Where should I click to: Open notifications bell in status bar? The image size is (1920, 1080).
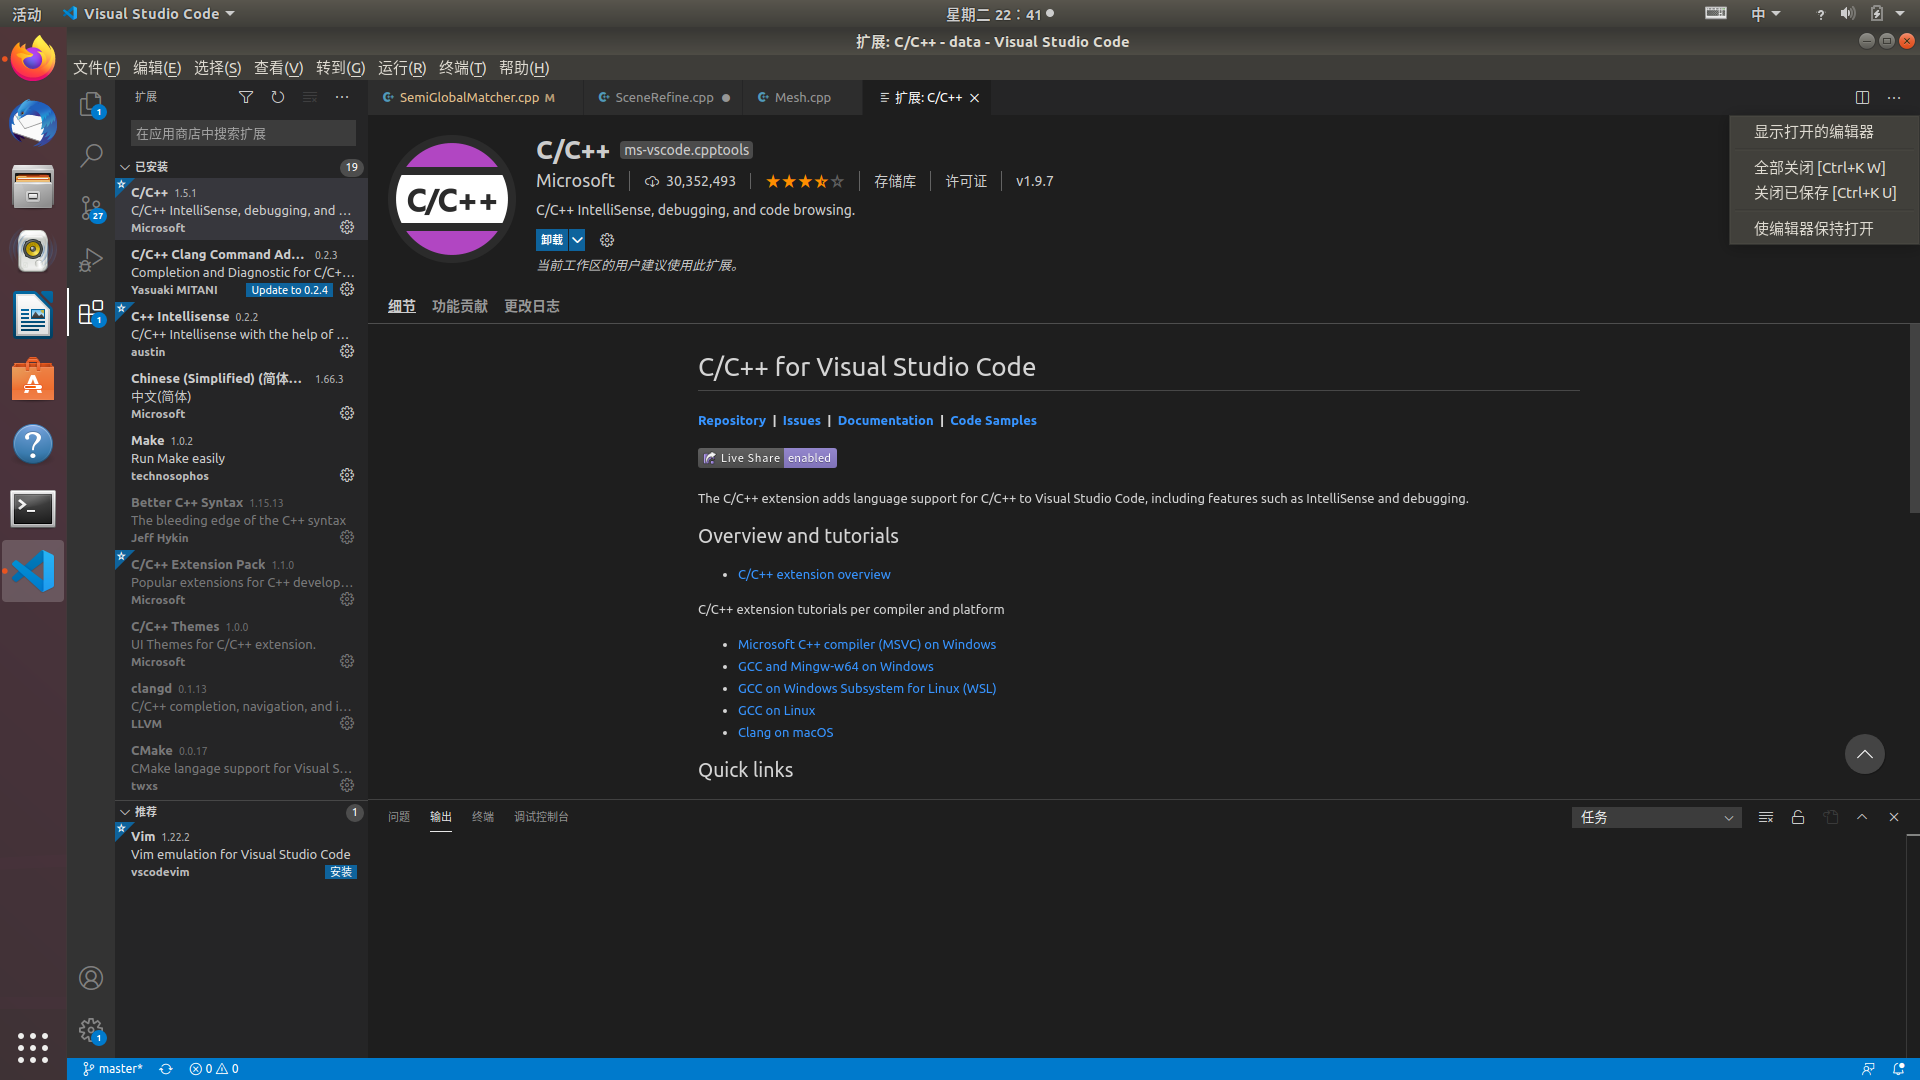[1898, 1069]
